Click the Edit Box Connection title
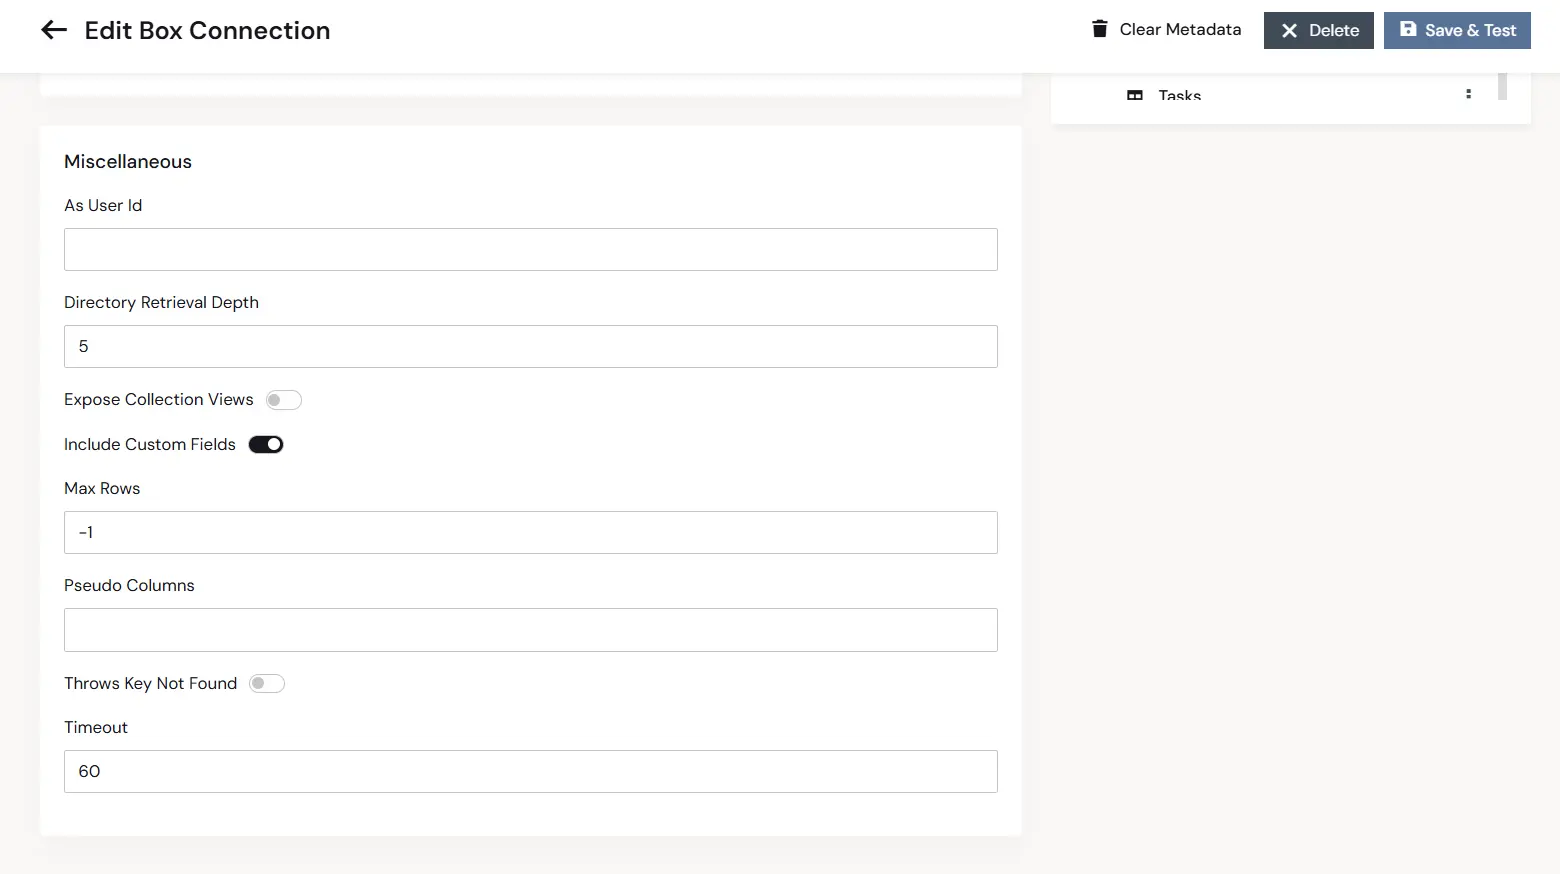 pyautogui.click(x=207, y=30)
